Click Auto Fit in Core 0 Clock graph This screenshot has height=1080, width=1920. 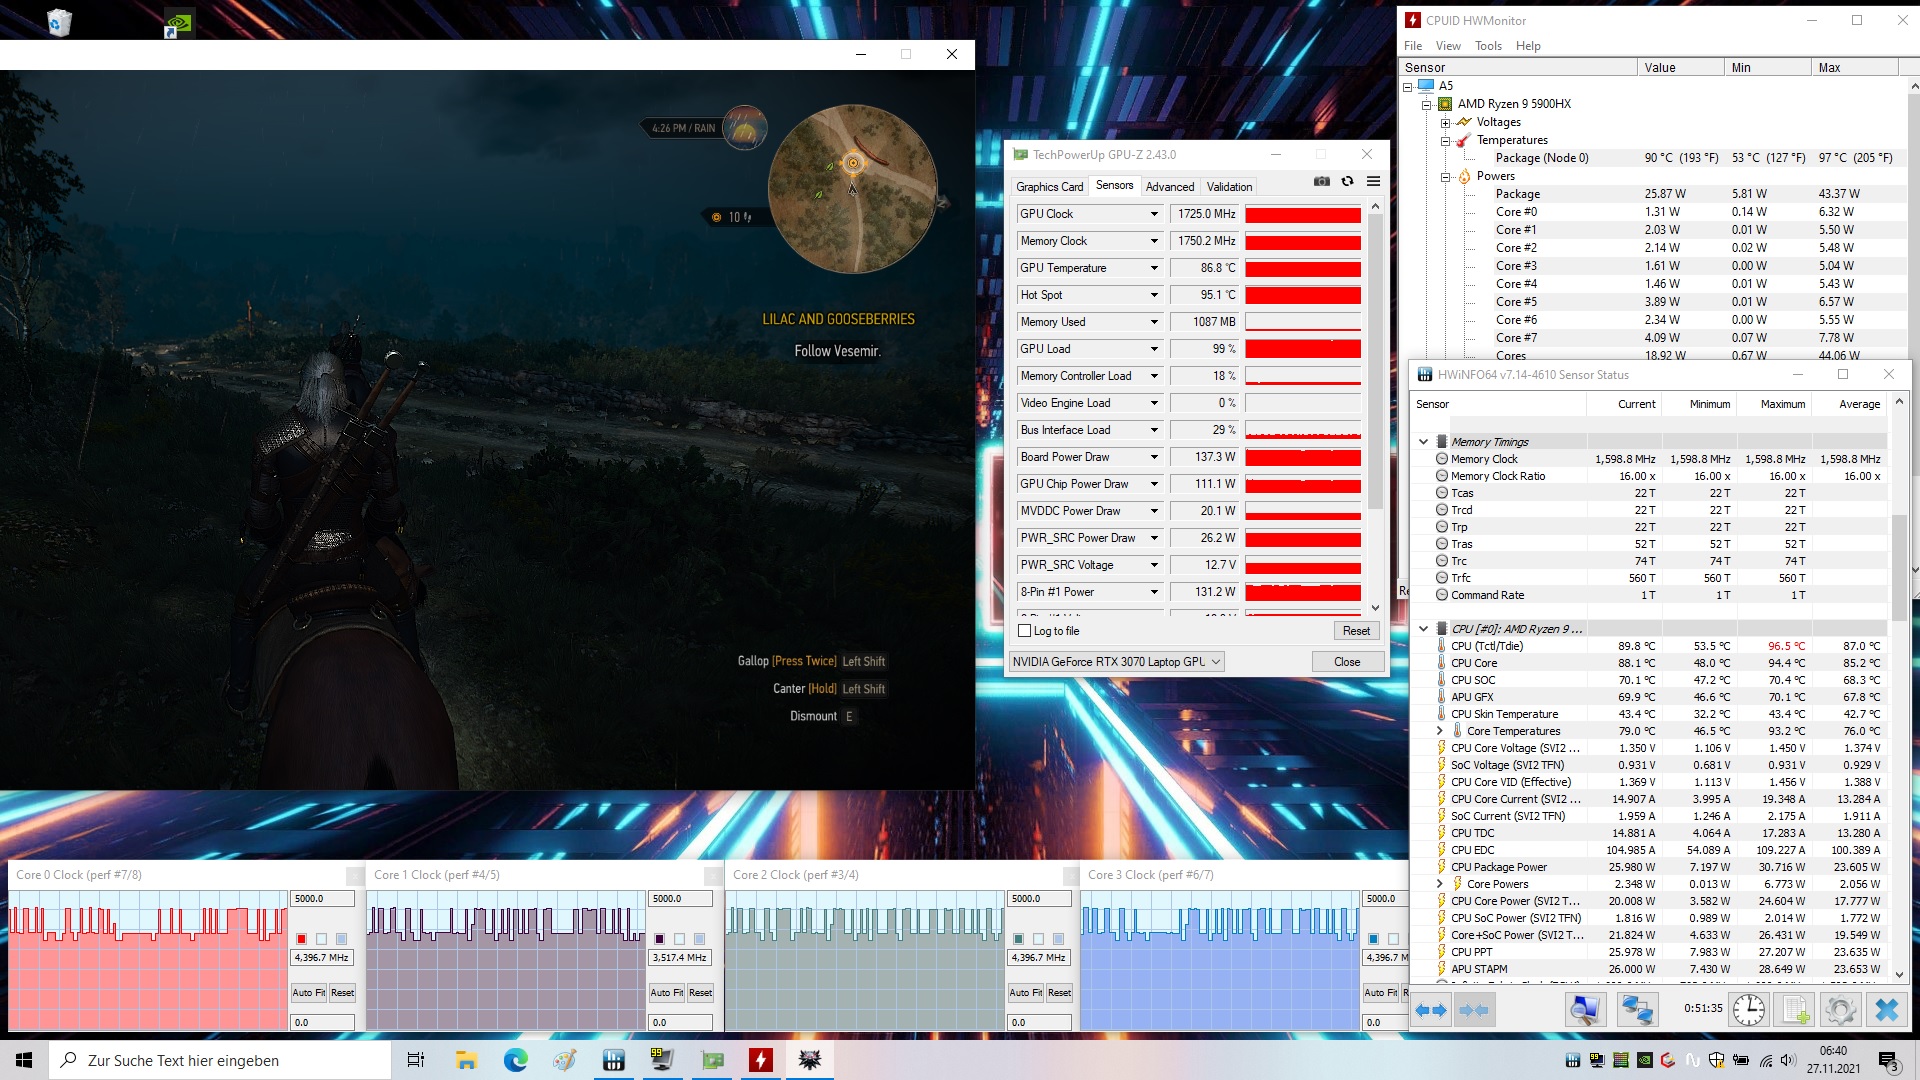pyautogui.click(x=308, y=993)
